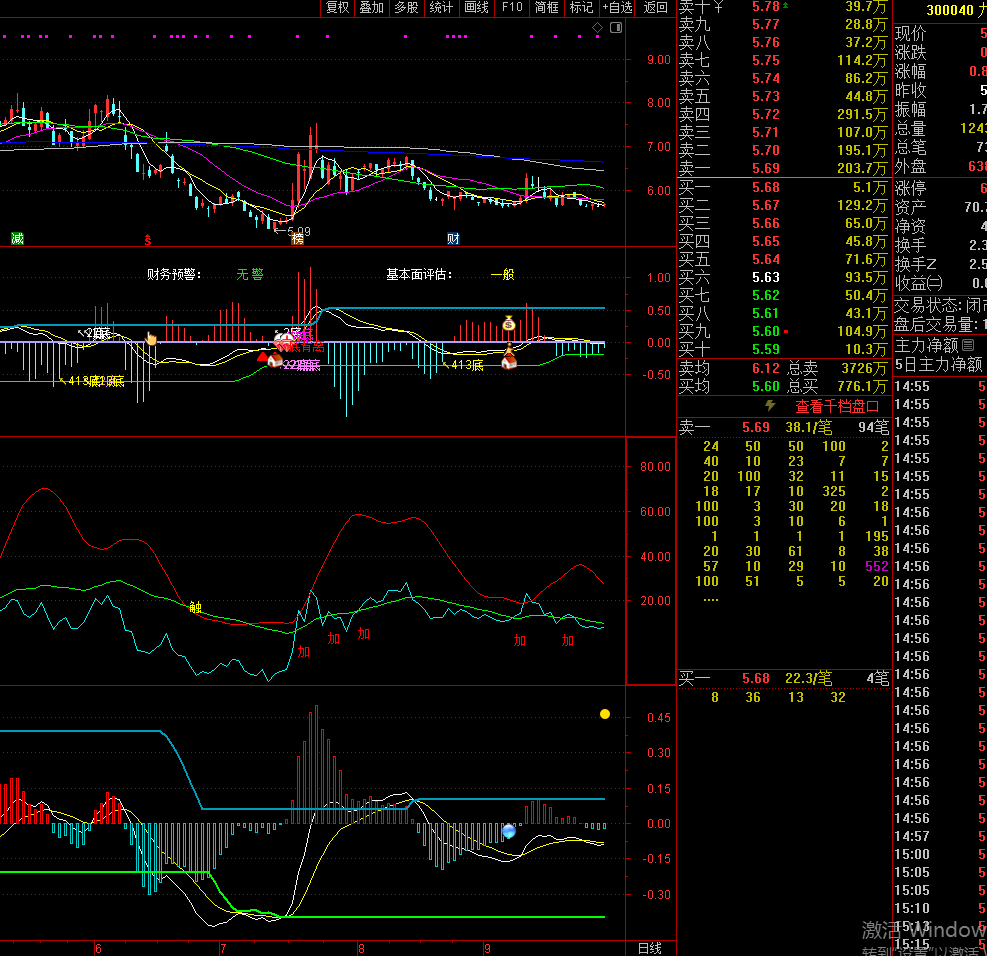Click the brown 榜 marker on the chart

coord(297,239)
